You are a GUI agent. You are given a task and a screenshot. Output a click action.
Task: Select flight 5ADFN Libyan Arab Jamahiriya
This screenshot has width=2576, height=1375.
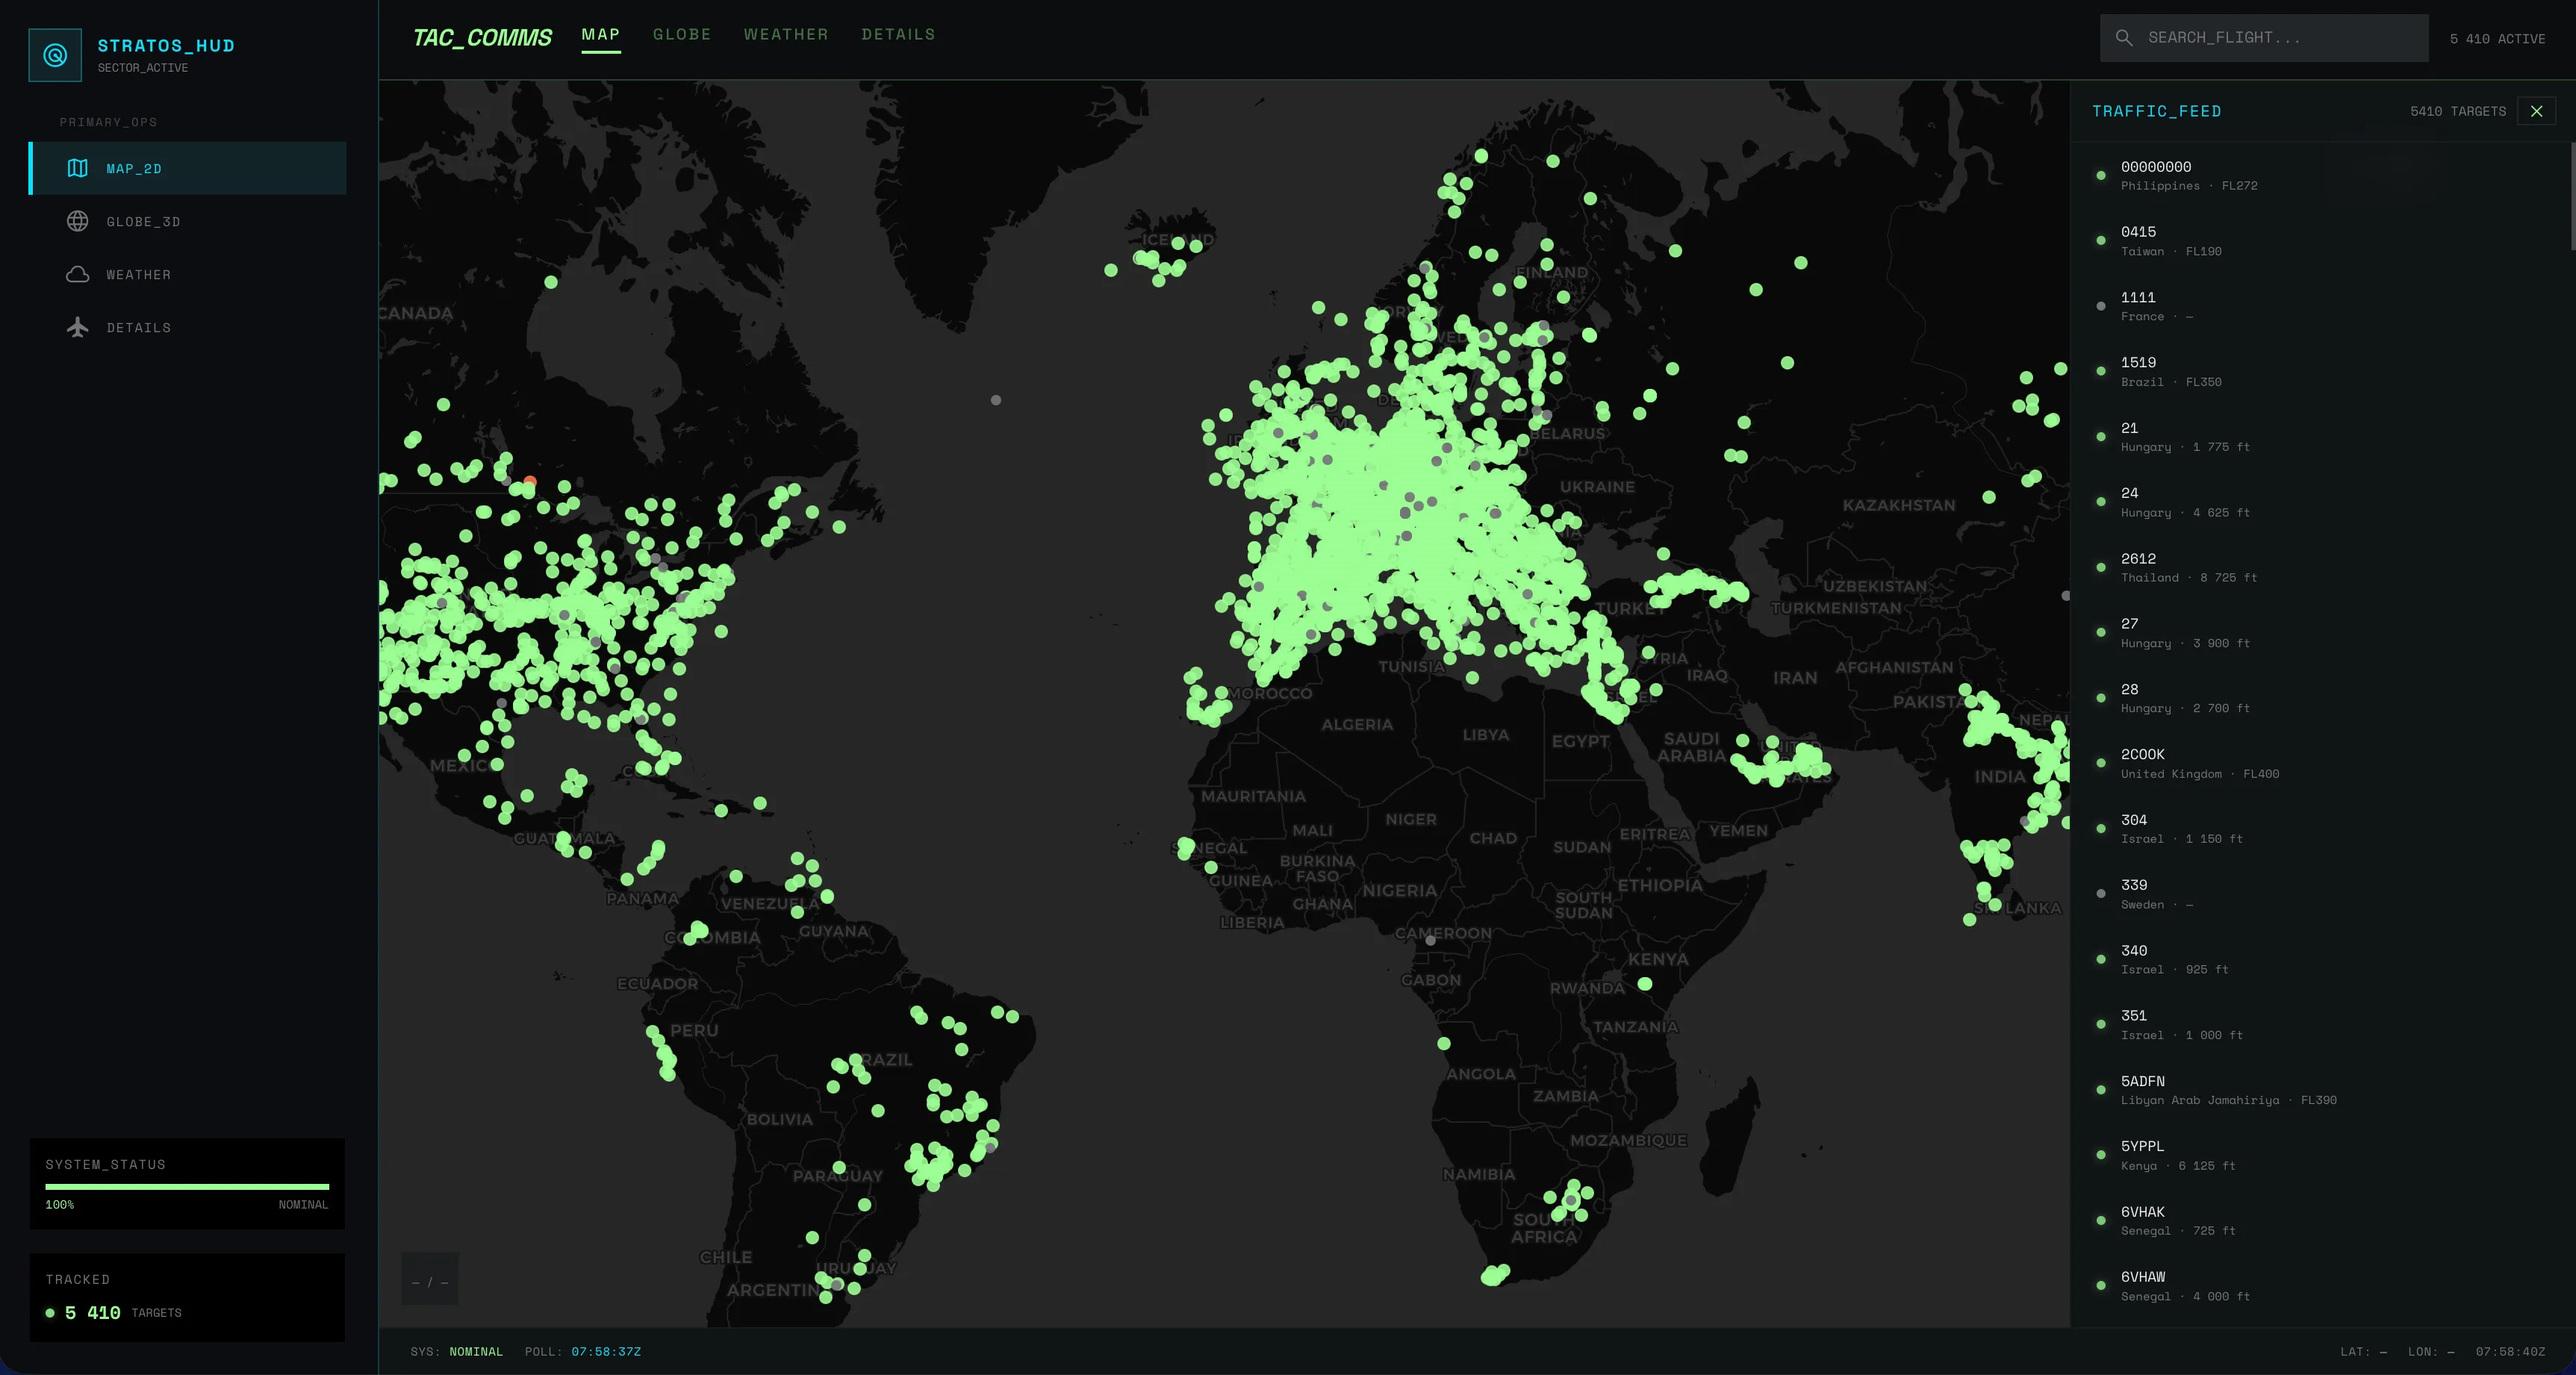click(2320, 1090)
